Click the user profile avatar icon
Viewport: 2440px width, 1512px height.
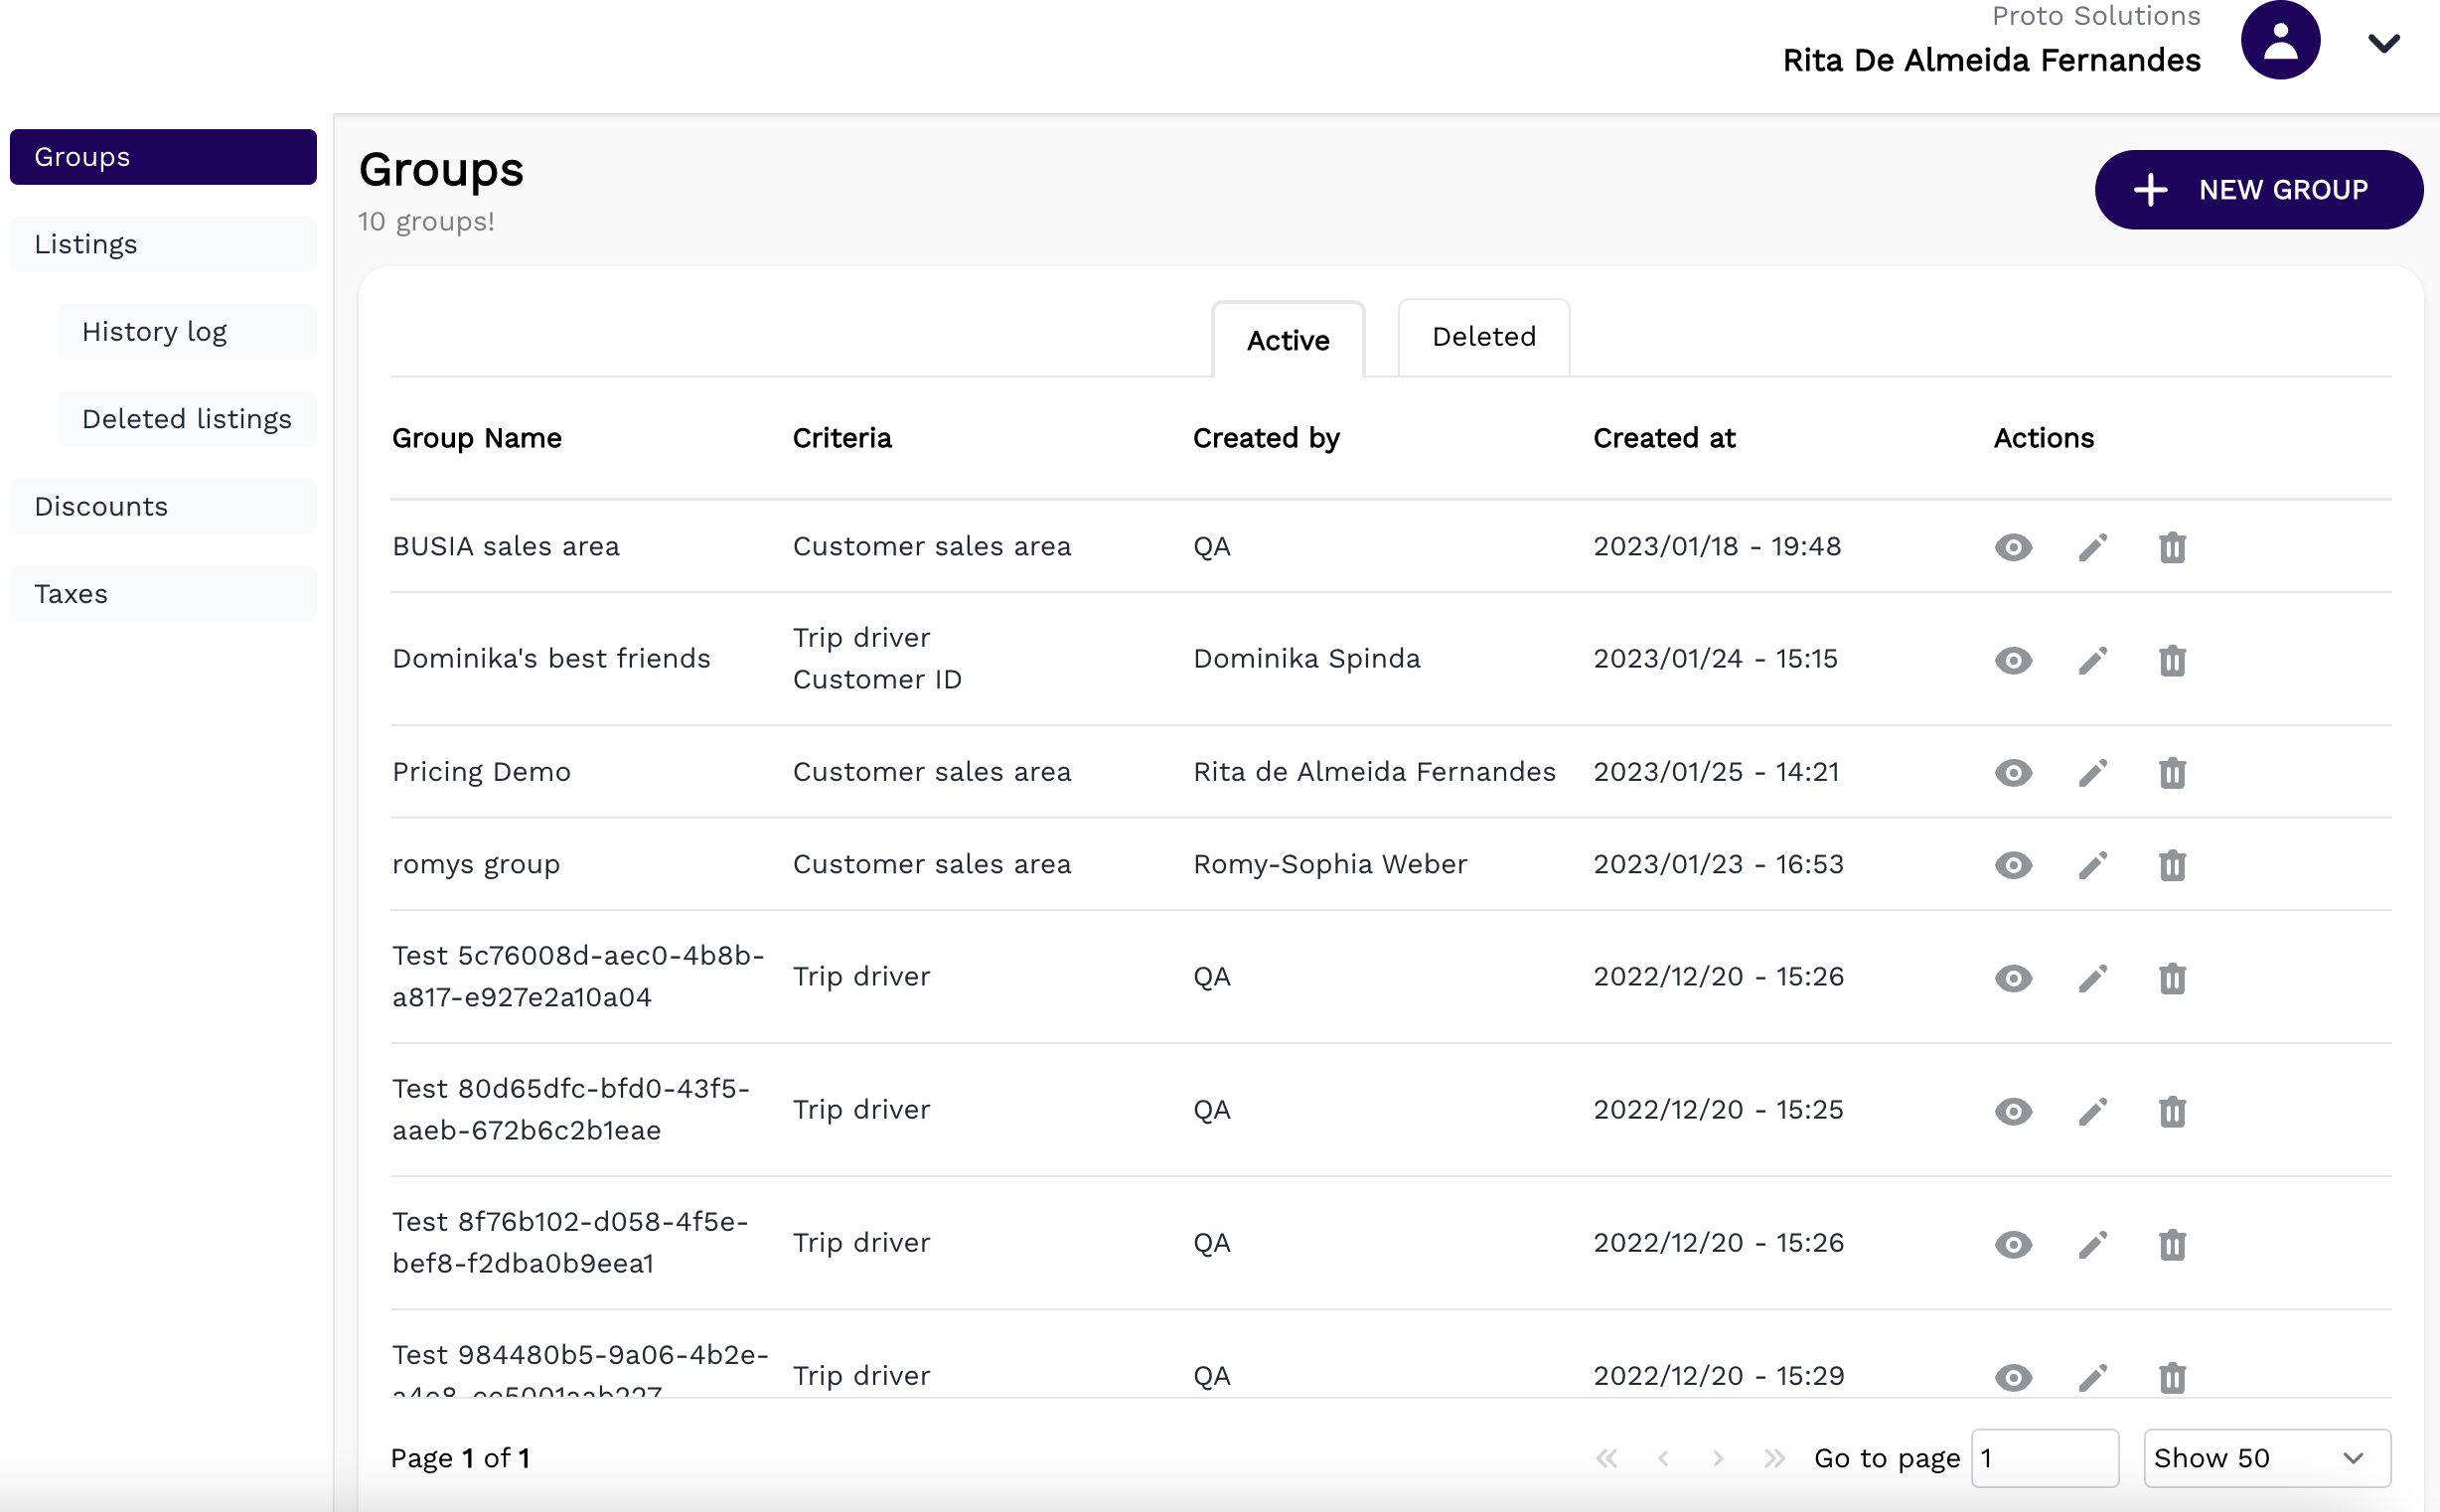2279,40
